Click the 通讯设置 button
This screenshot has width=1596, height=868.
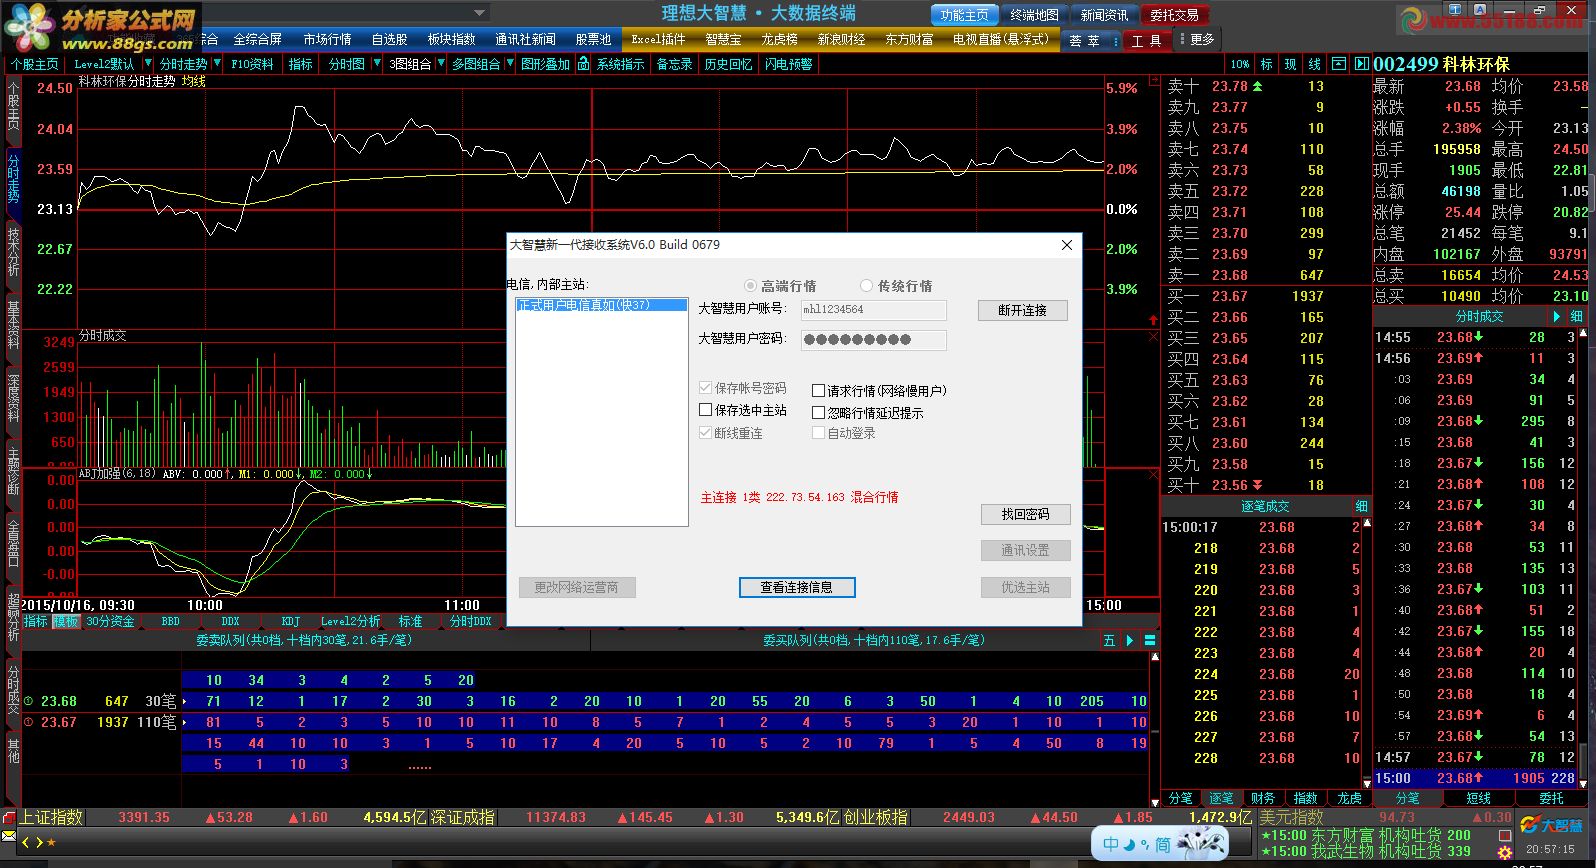click(1025, 550)
